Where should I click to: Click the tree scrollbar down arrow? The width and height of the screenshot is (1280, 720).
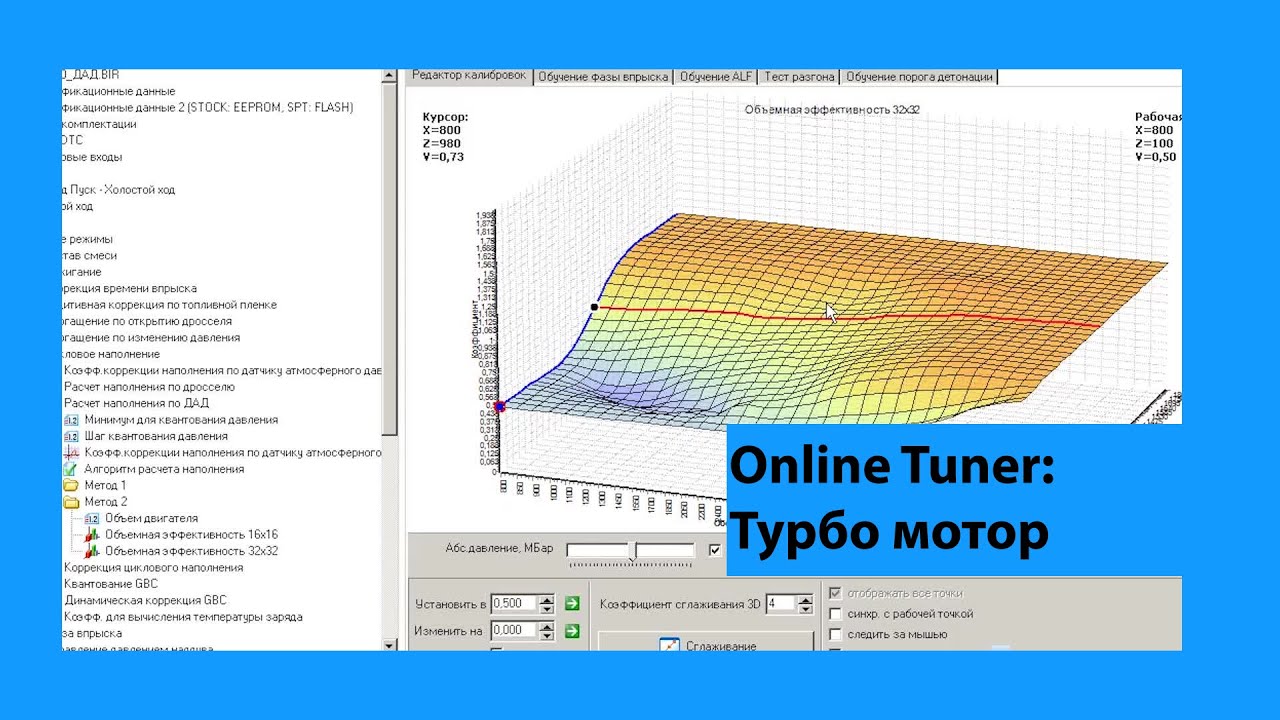tap(389, 645)
